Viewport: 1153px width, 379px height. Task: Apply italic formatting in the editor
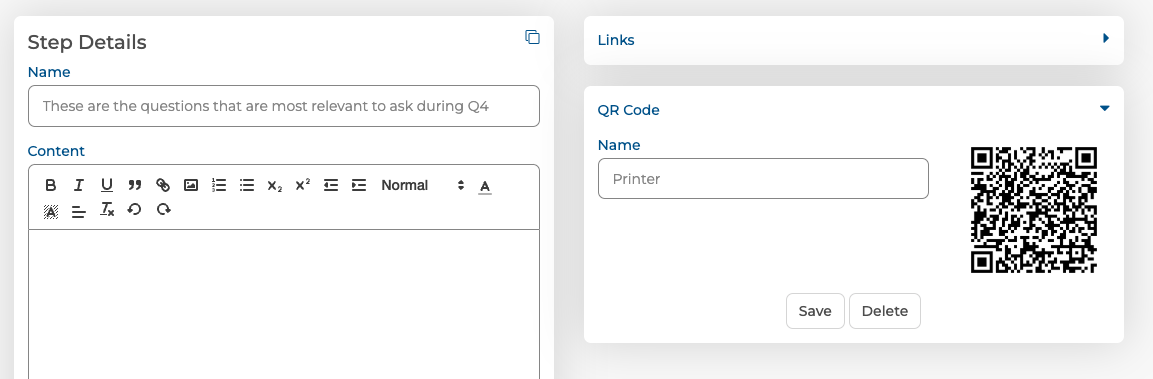(79, 185)
